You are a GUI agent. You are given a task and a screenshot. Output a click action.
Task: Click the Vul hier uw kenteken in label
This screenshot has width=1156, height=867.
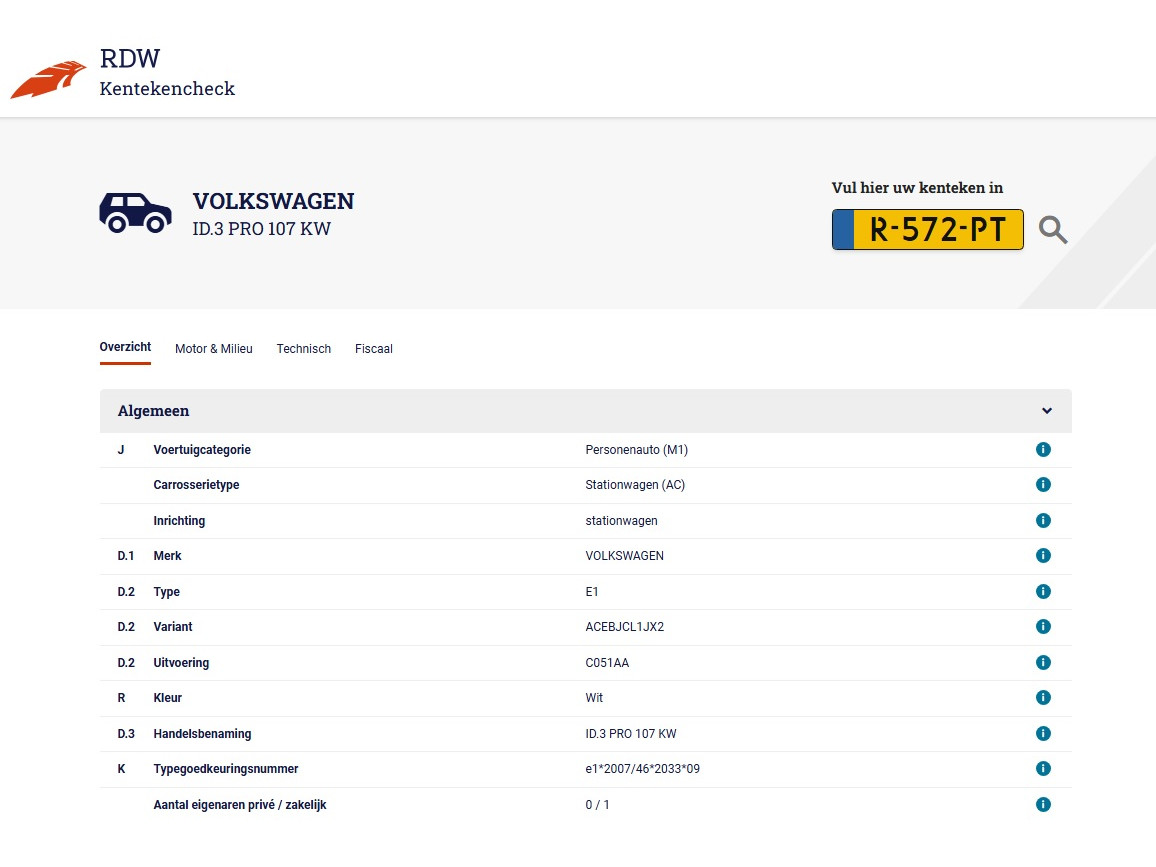click(x=917, y=188)
